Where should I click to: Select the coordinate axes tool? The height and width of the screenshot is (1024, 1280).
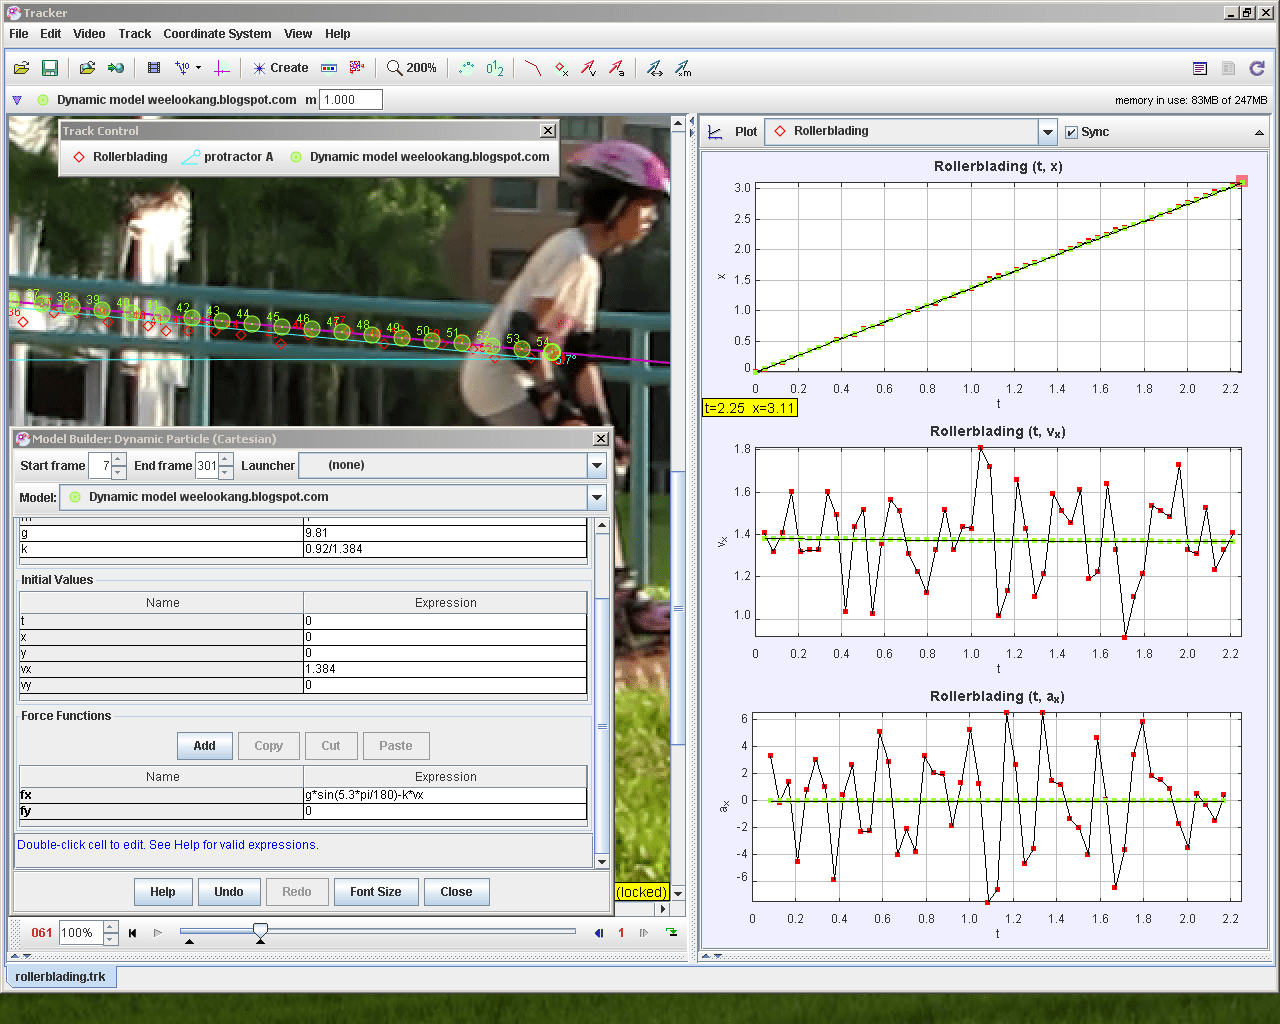223,68
